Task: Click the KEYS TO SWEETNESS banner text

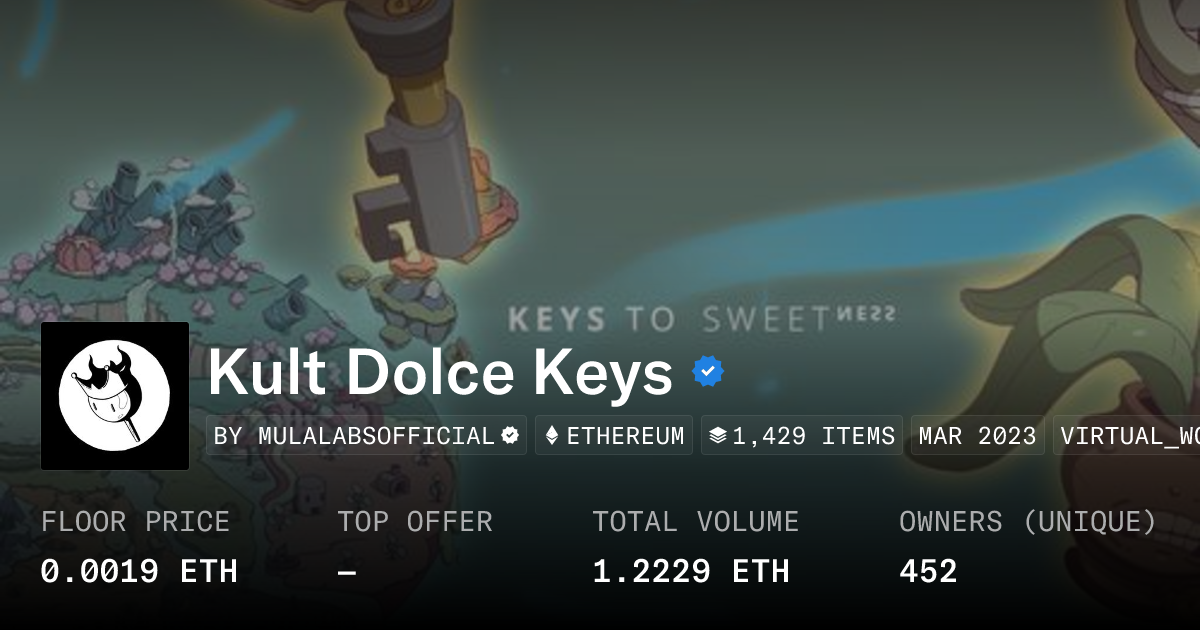Action: [700, 320]
